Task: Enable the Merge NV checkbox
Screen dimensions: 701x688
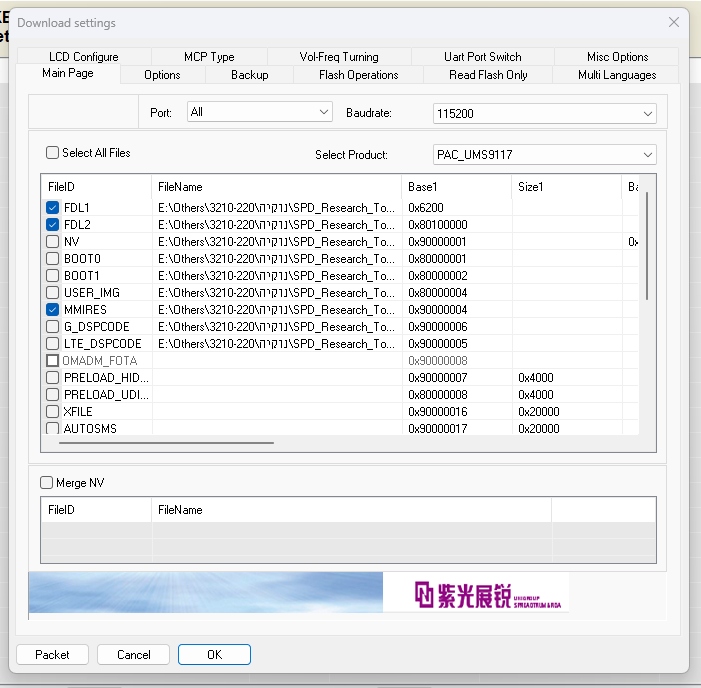Action: (46, 483)
